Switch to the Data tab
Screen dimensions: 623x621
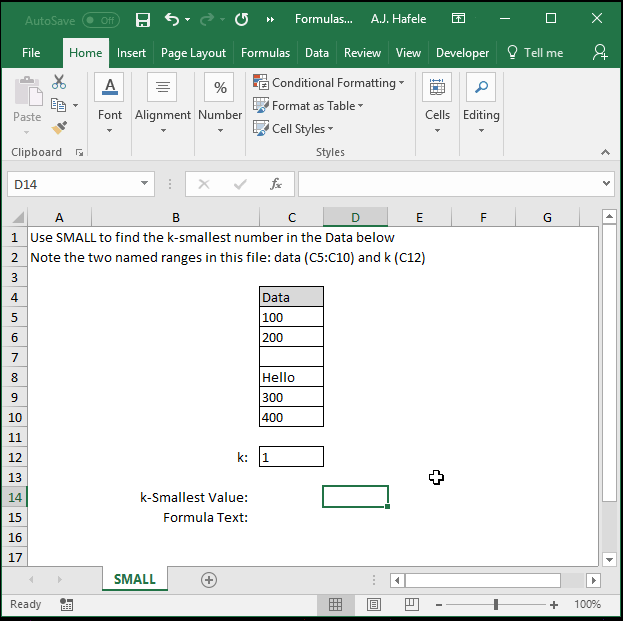317,53
